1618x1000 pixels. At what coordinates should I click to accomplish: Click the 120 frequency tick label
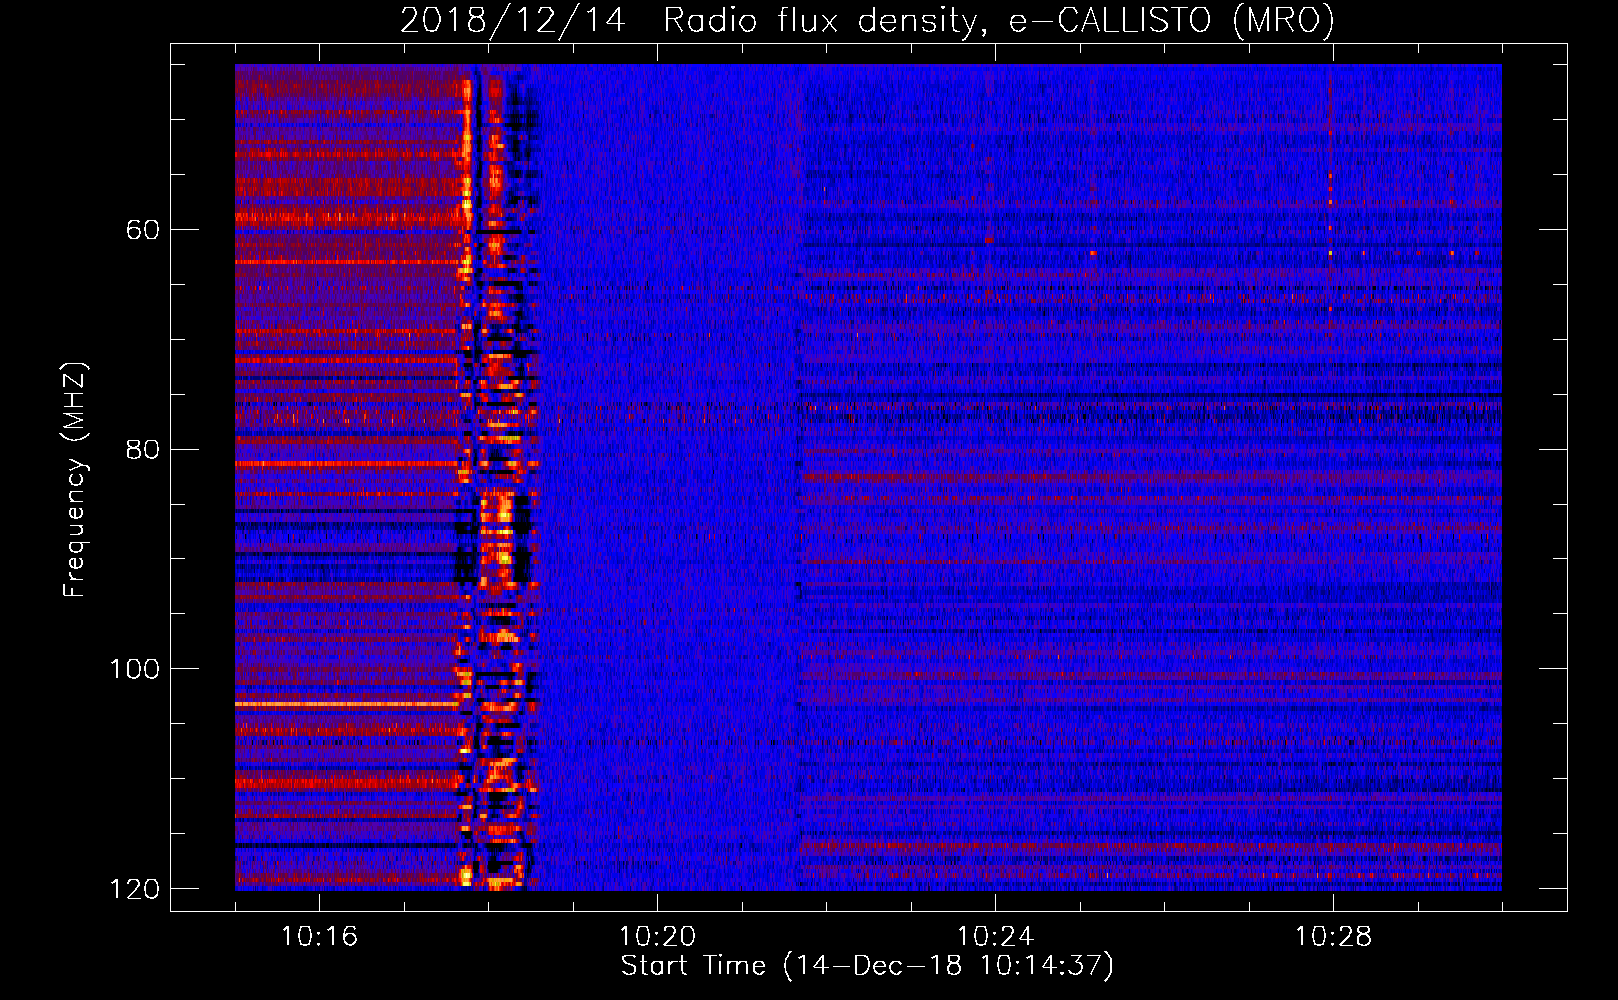pyautogui.click(x=134, y=889)
